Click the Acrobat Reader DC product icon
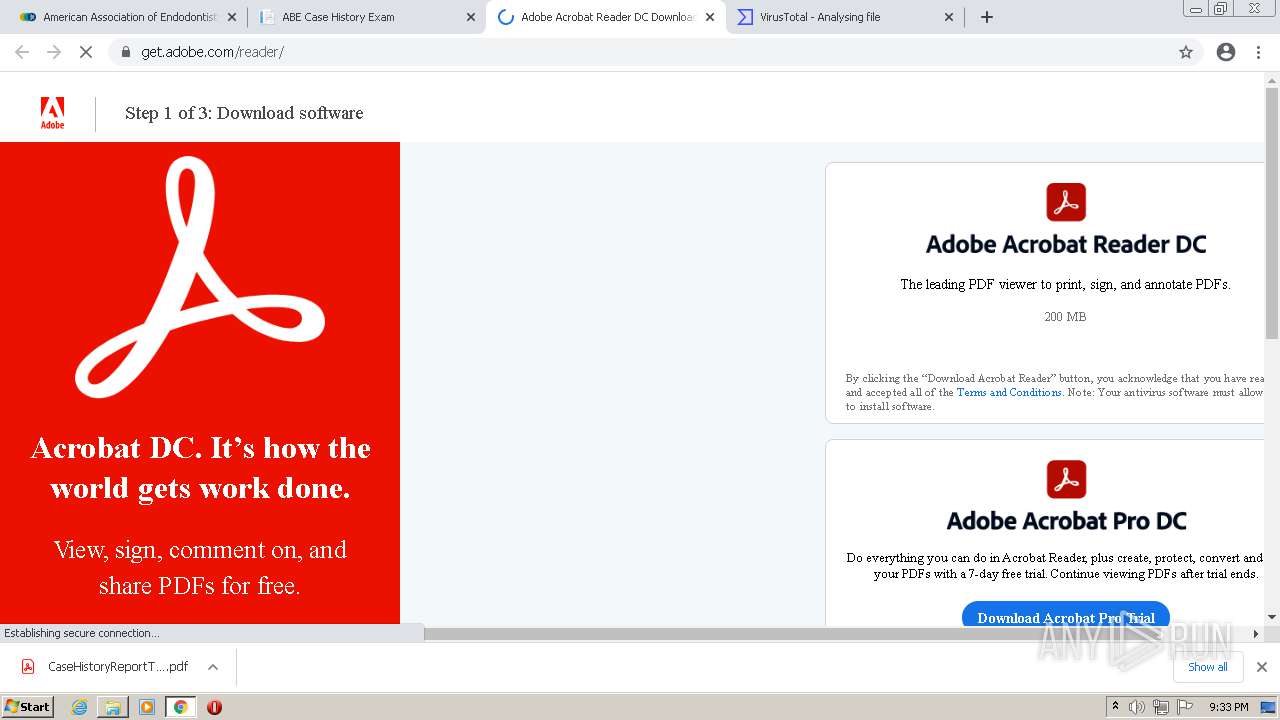 (x=1066, y=202)
